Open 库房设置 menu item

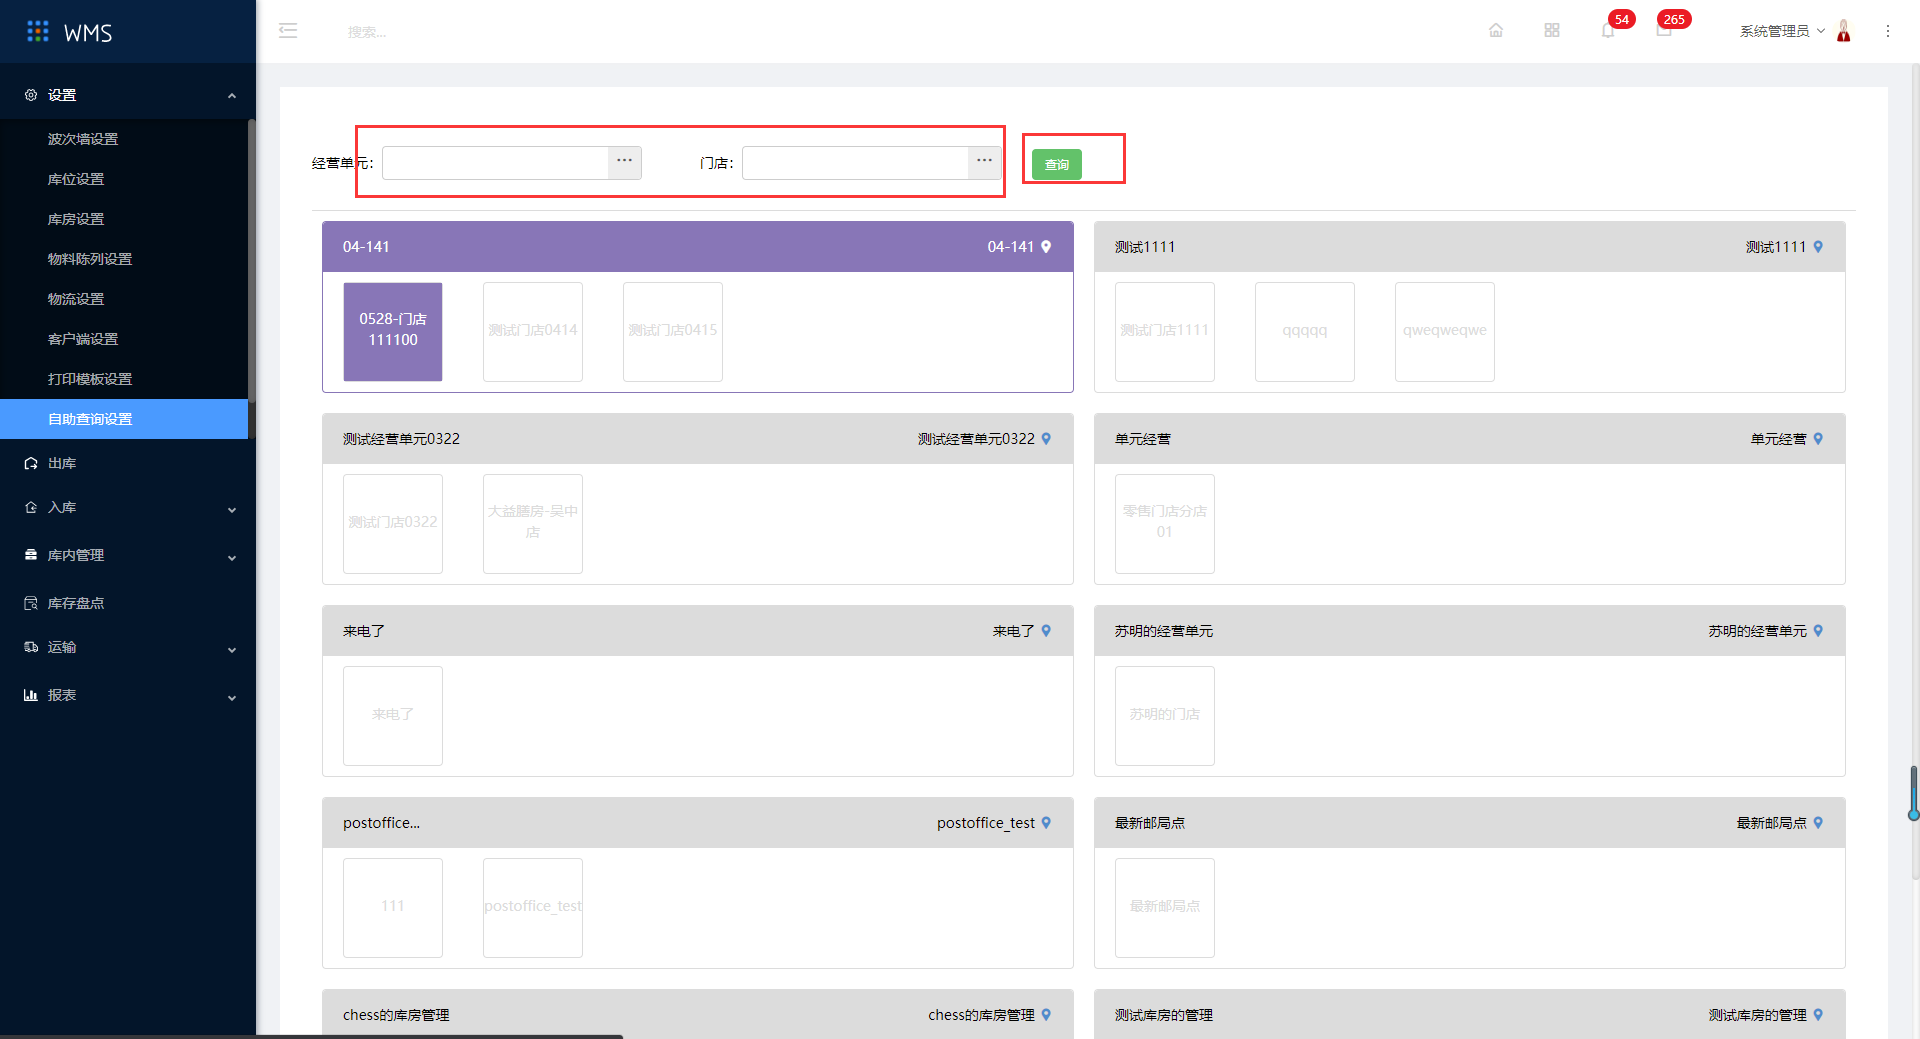(124, 219)
